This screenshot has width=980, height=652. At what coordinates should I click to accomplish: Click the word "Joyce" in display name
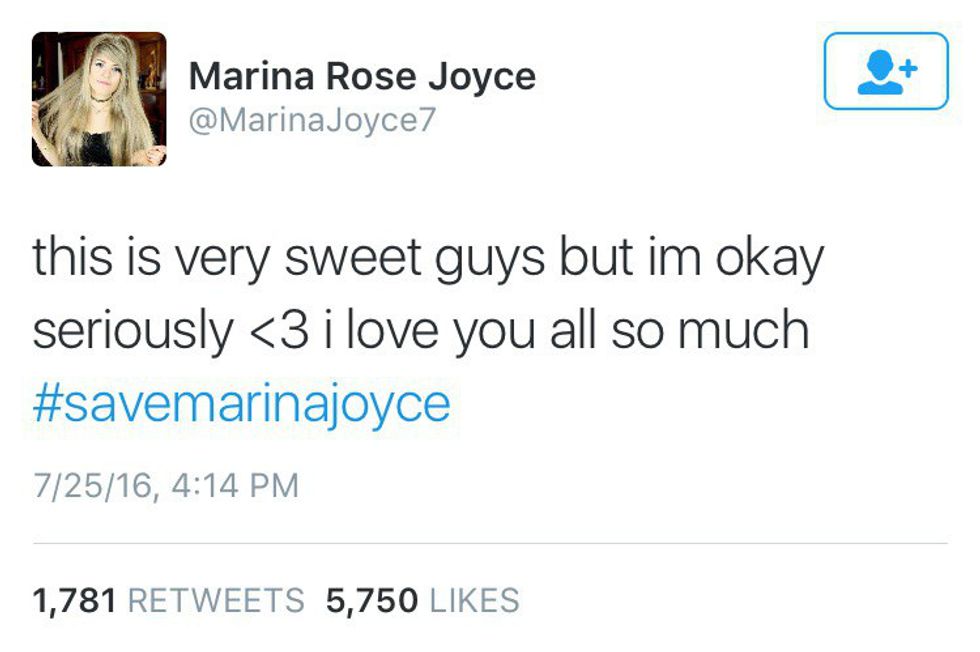tap(482, 76)
